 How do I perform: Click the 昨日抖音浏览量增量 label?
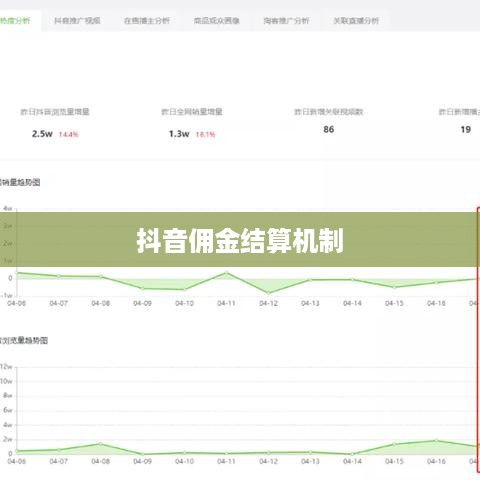coord(55,112)
